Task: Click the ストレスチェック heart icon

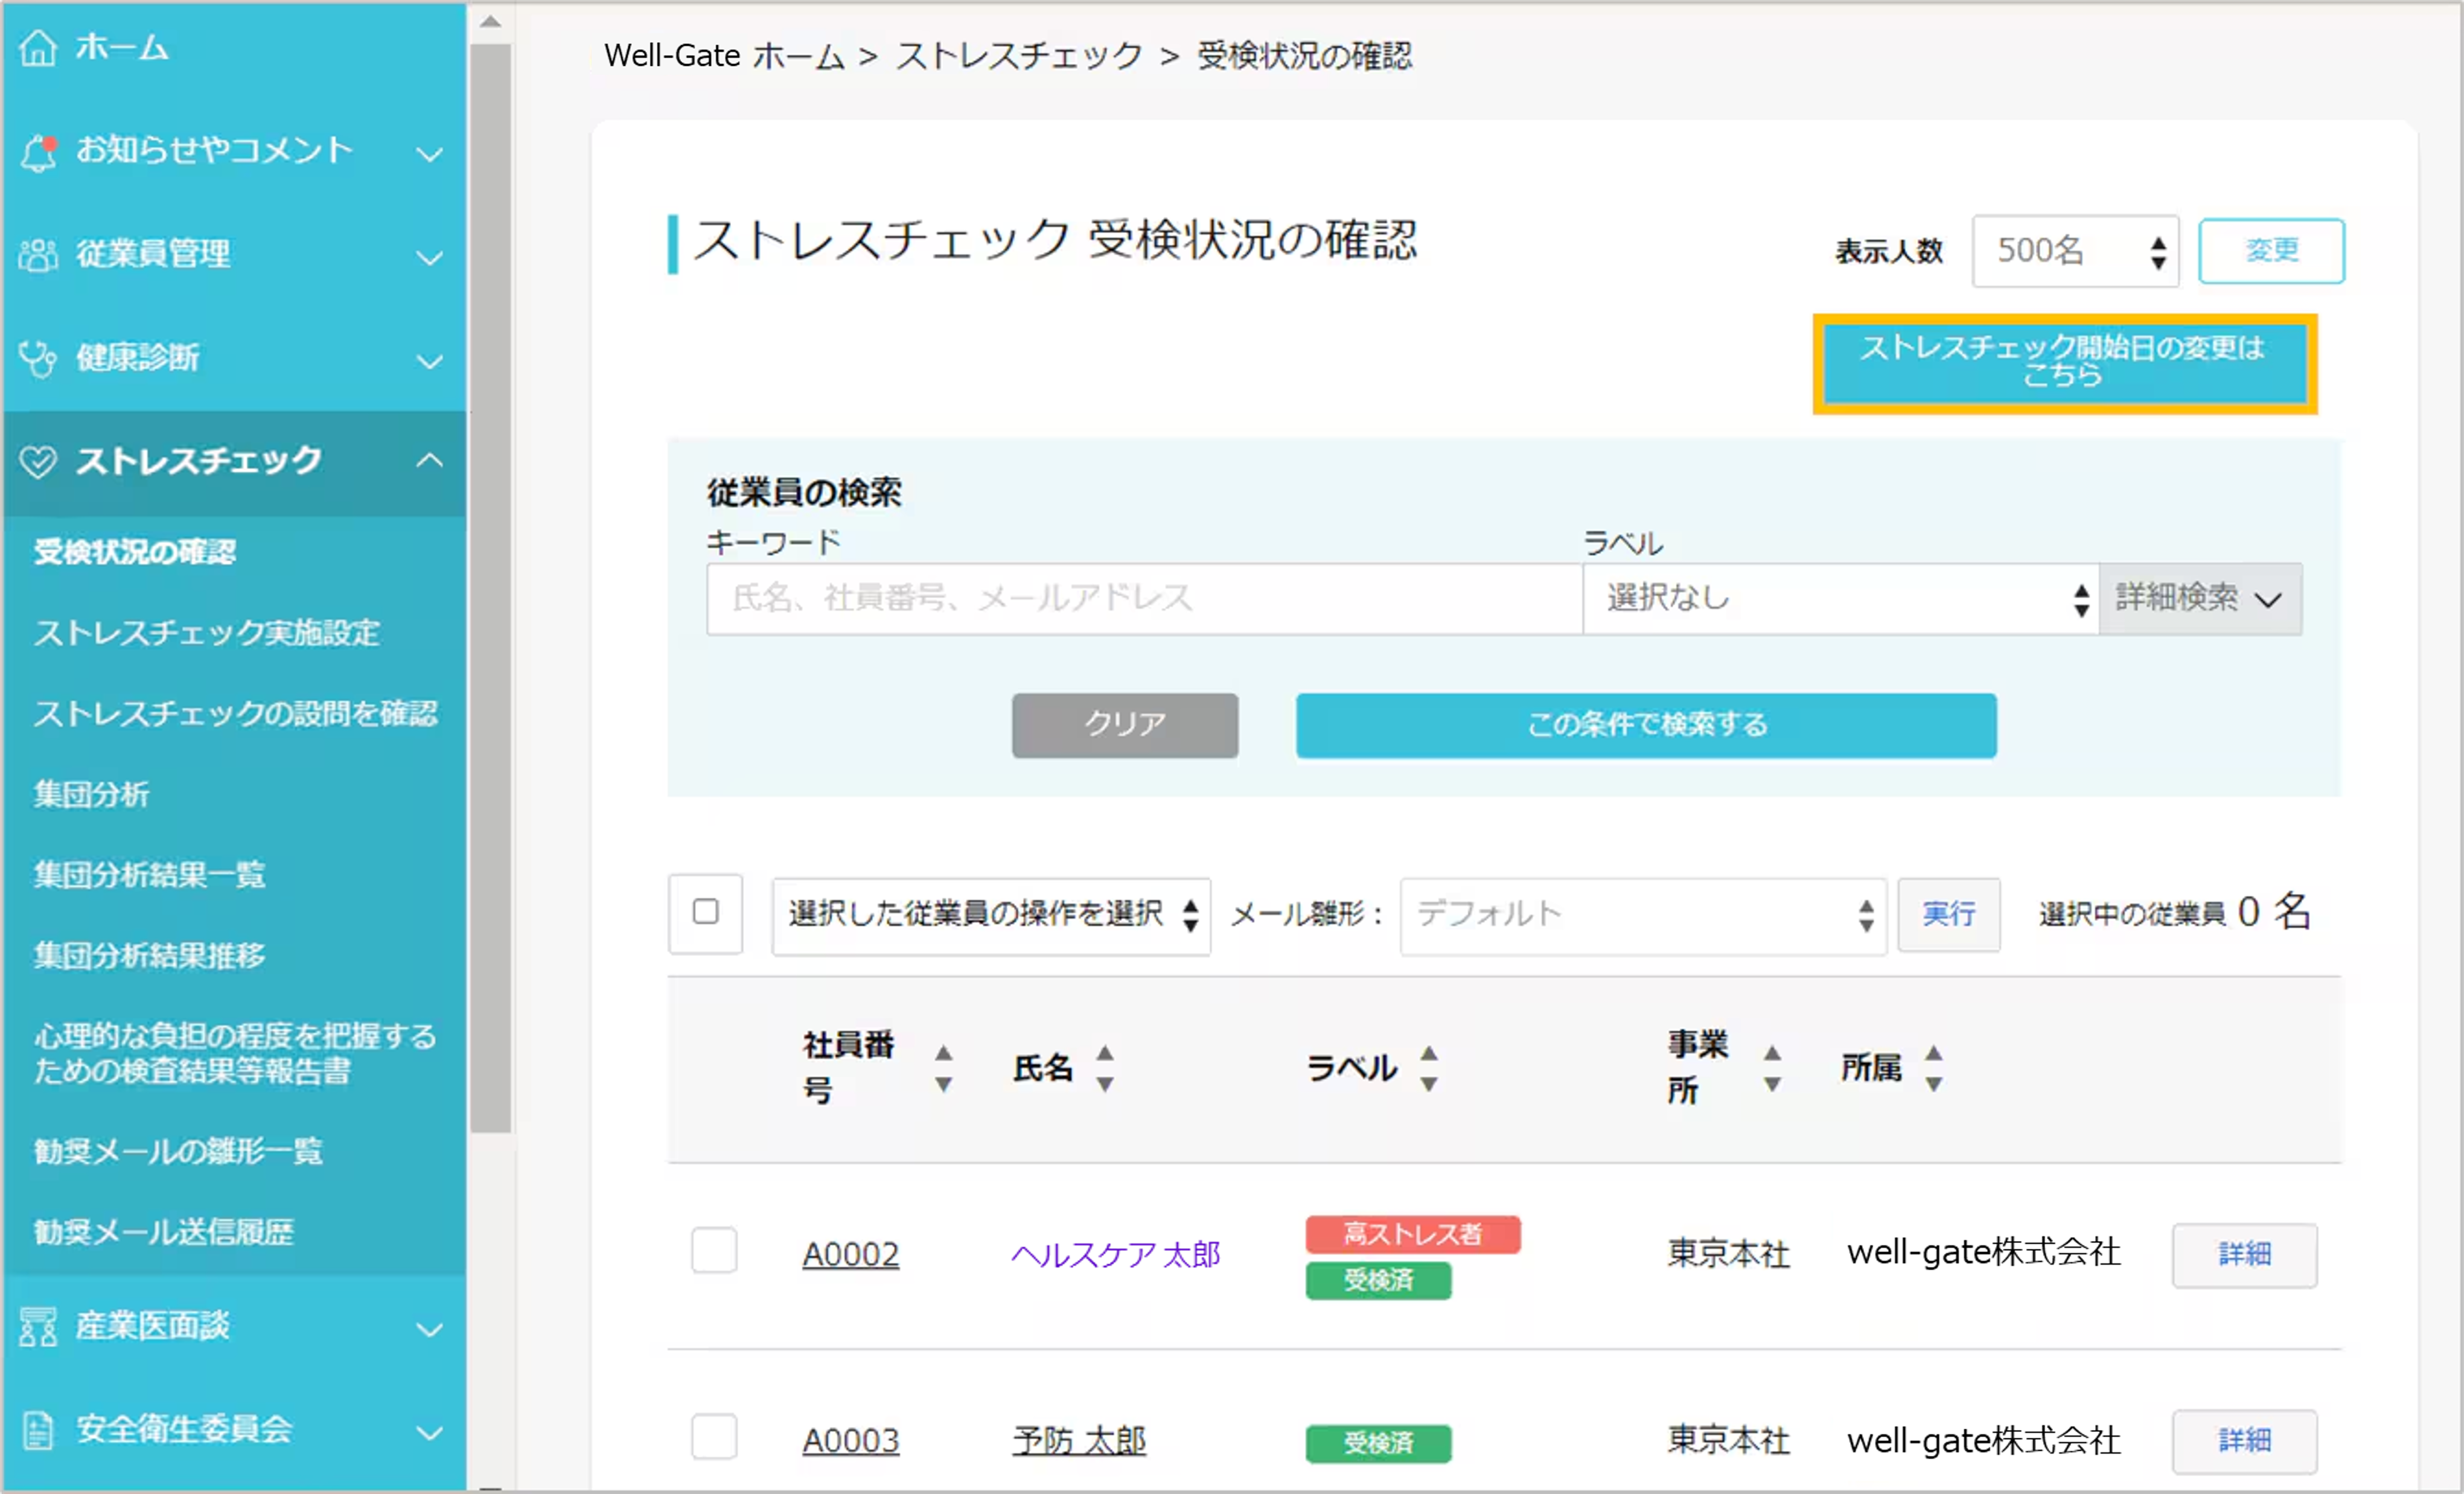Action: (38, 461)
